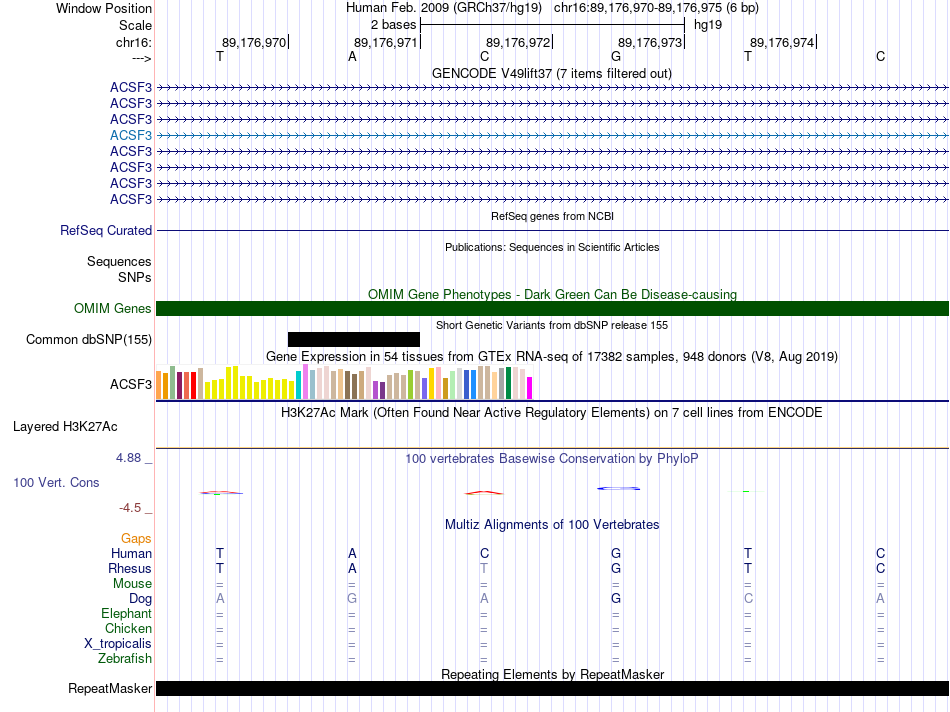This screenshot has width=950, height=712.
Task: Click the '2 bases' scale bar
Action: (x=552, y=25)
